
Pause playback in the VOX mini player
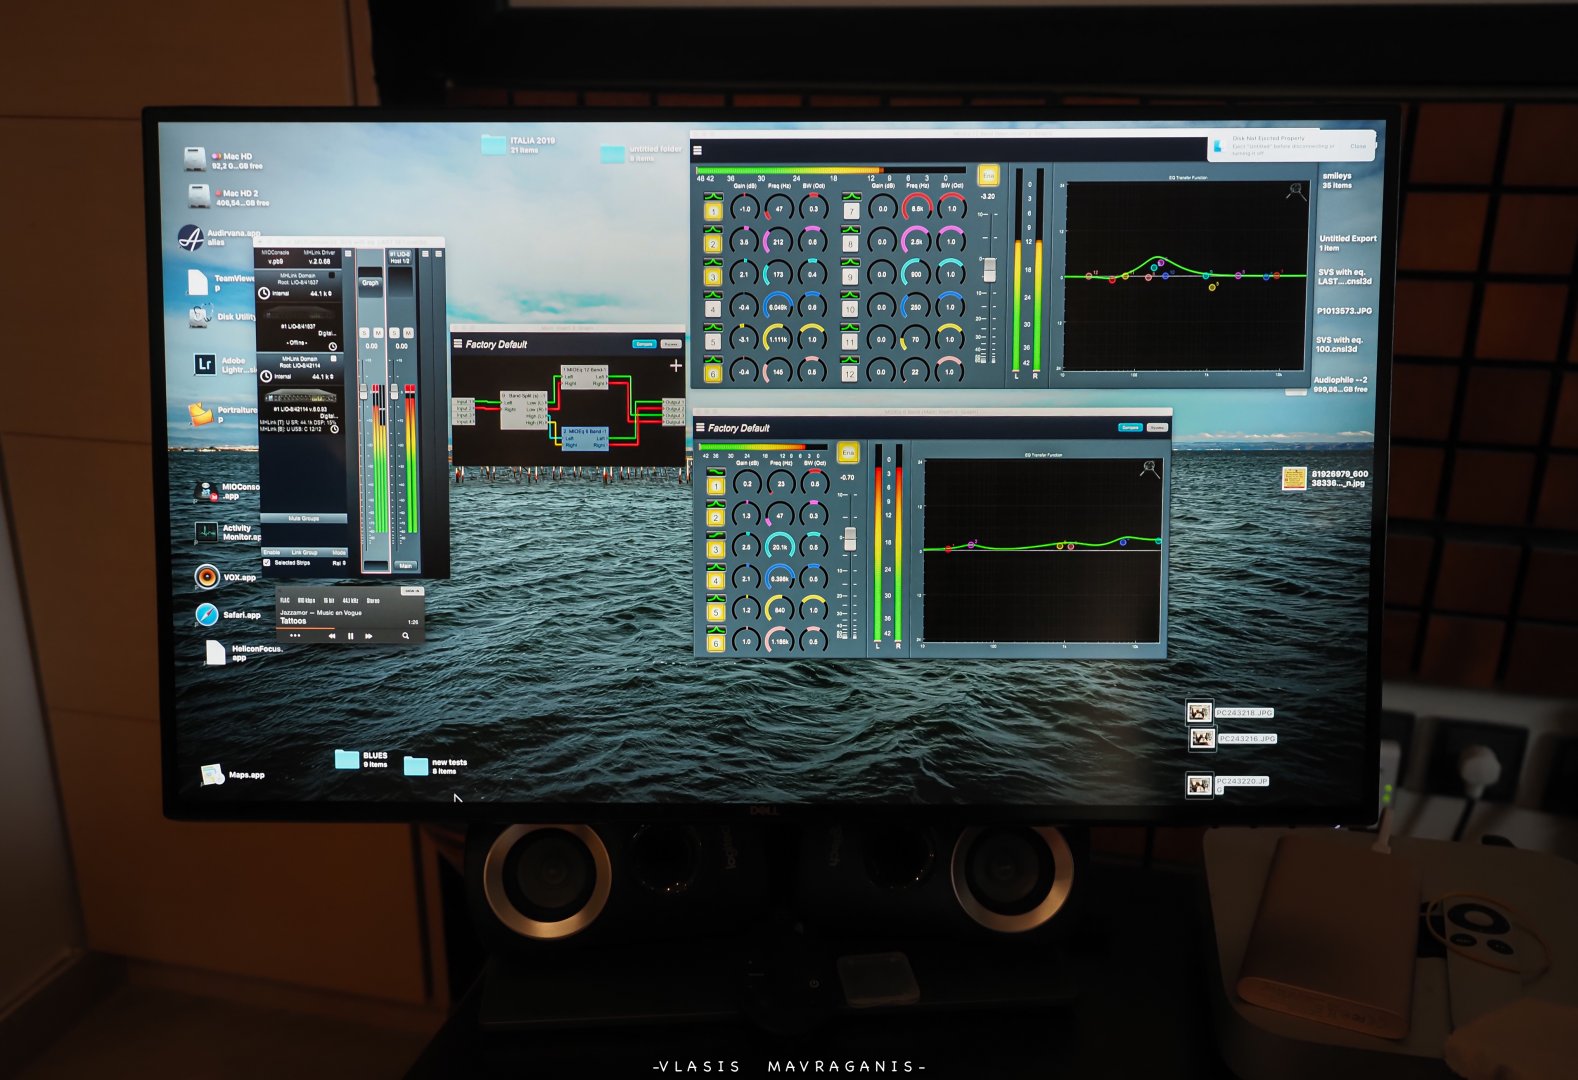tap(350, 636)
